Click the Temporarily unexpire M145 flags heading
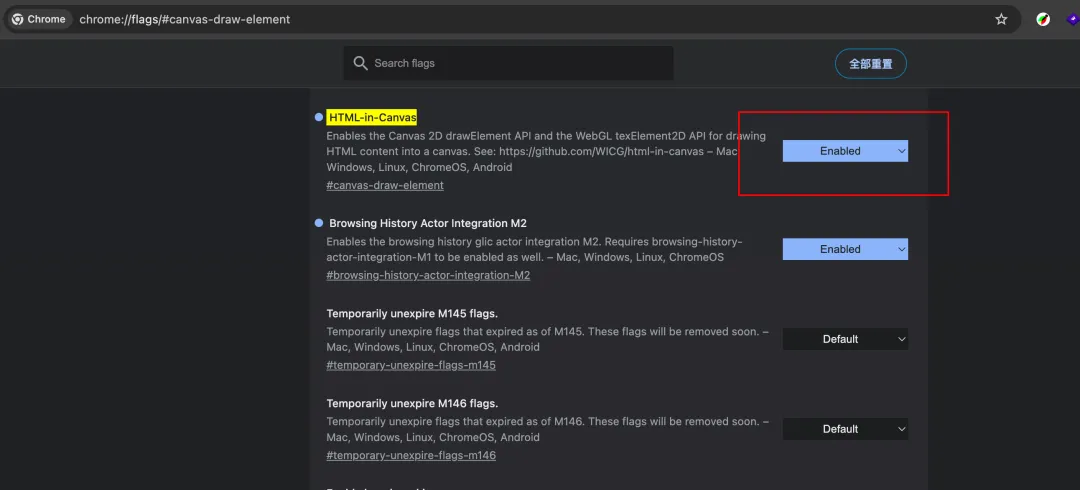1080x490 pixels. point(412,313)
